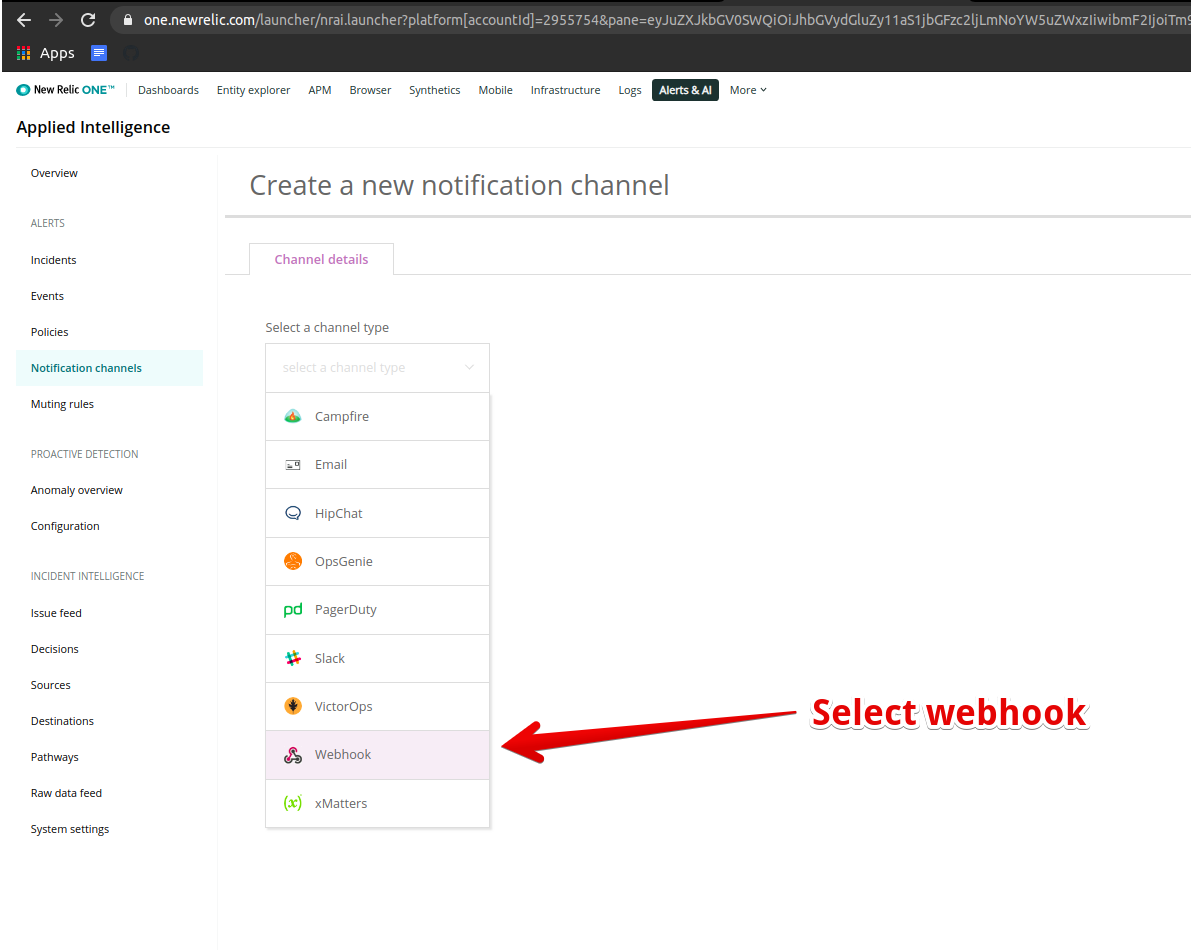This screenshot has height=950, width=1191.
Task: Pick the Slack logo icon
Action: point(292,658)
